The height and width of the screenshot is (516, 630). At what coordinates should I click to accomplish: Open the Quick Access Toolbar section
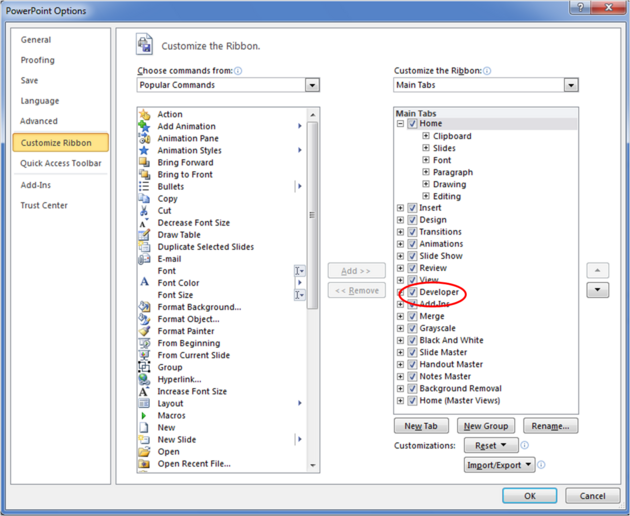point(61,163)
